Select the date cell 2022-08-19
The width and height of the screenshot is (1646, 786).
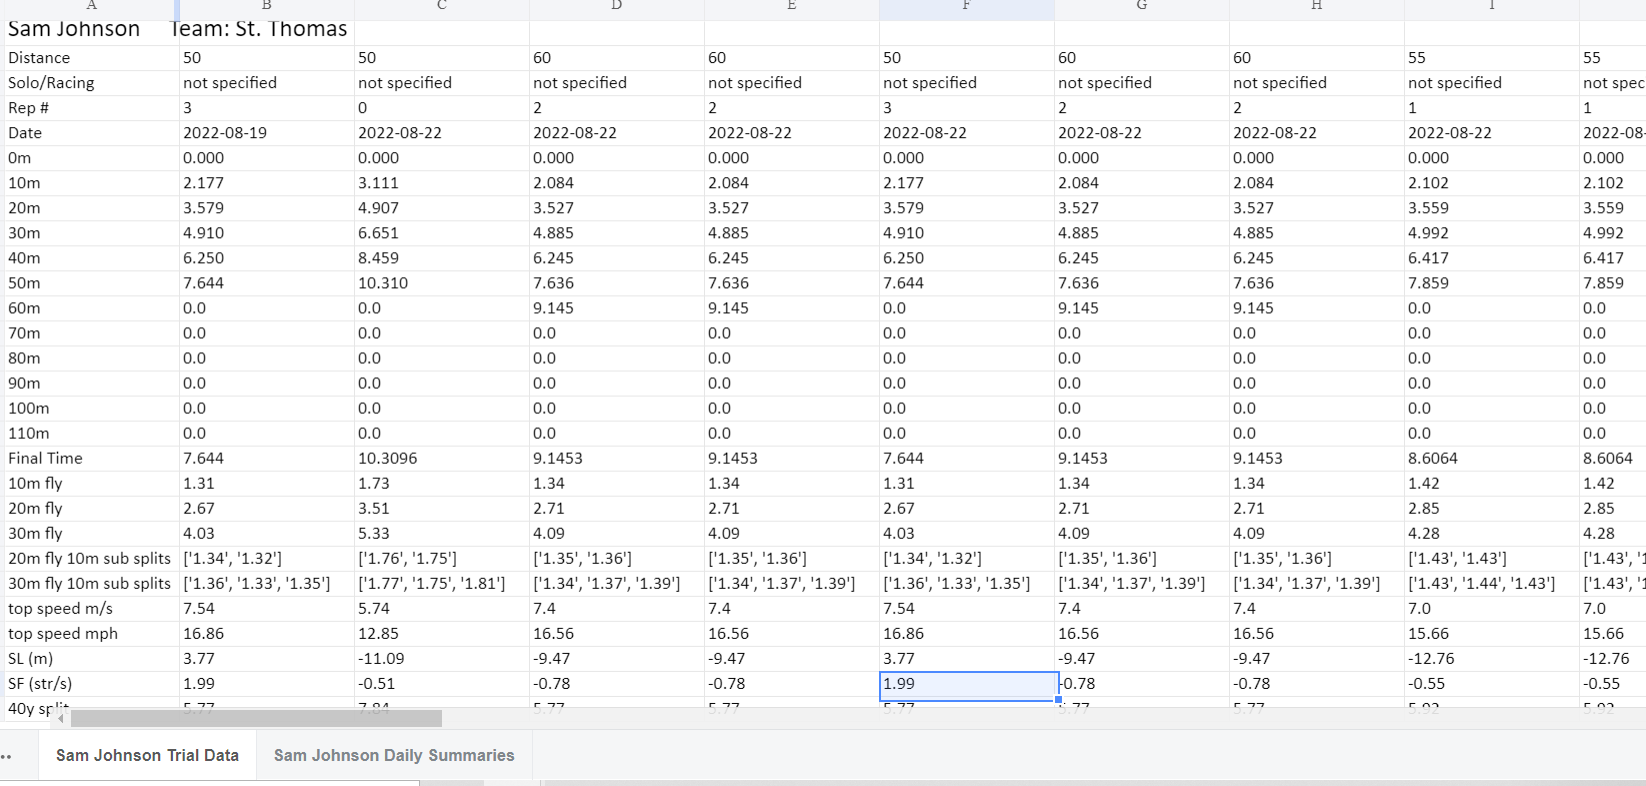(267, 133)
